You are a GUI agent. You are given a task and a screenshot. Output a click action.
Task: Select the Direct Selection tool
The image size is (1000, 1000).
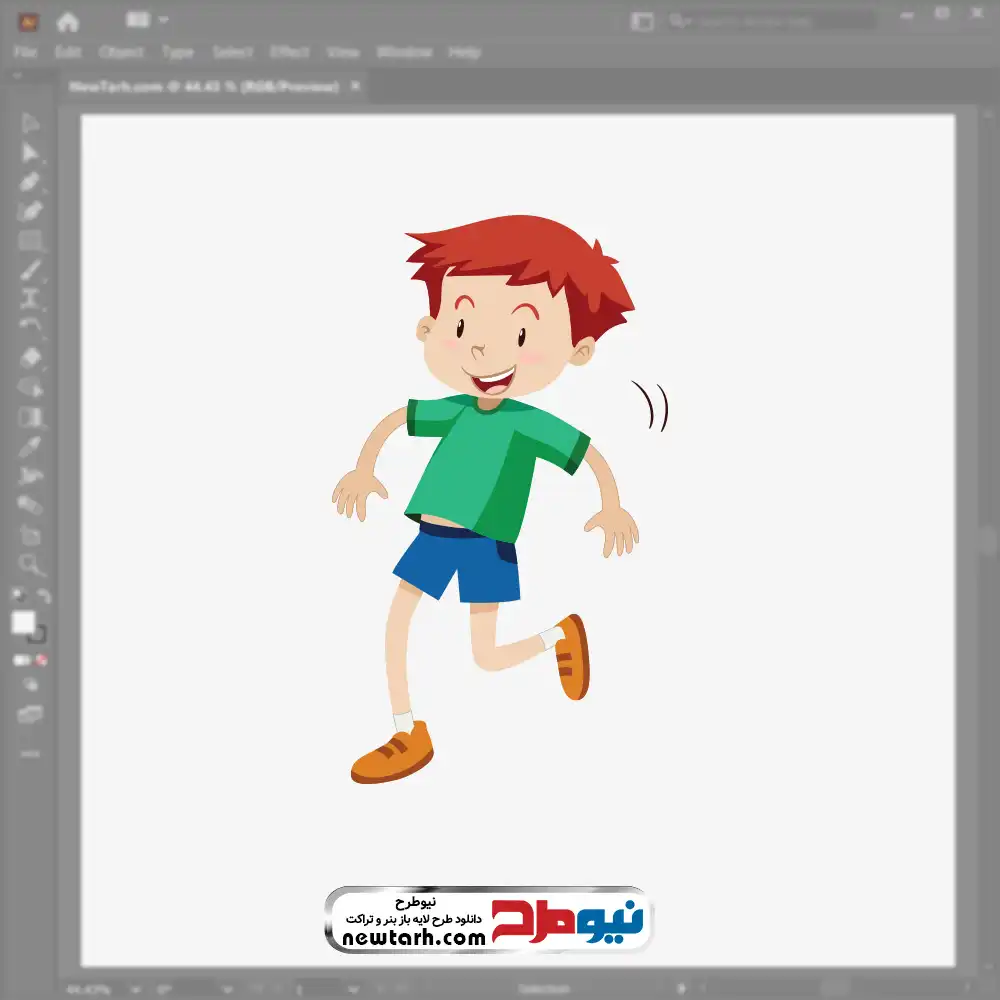(30, 153)
